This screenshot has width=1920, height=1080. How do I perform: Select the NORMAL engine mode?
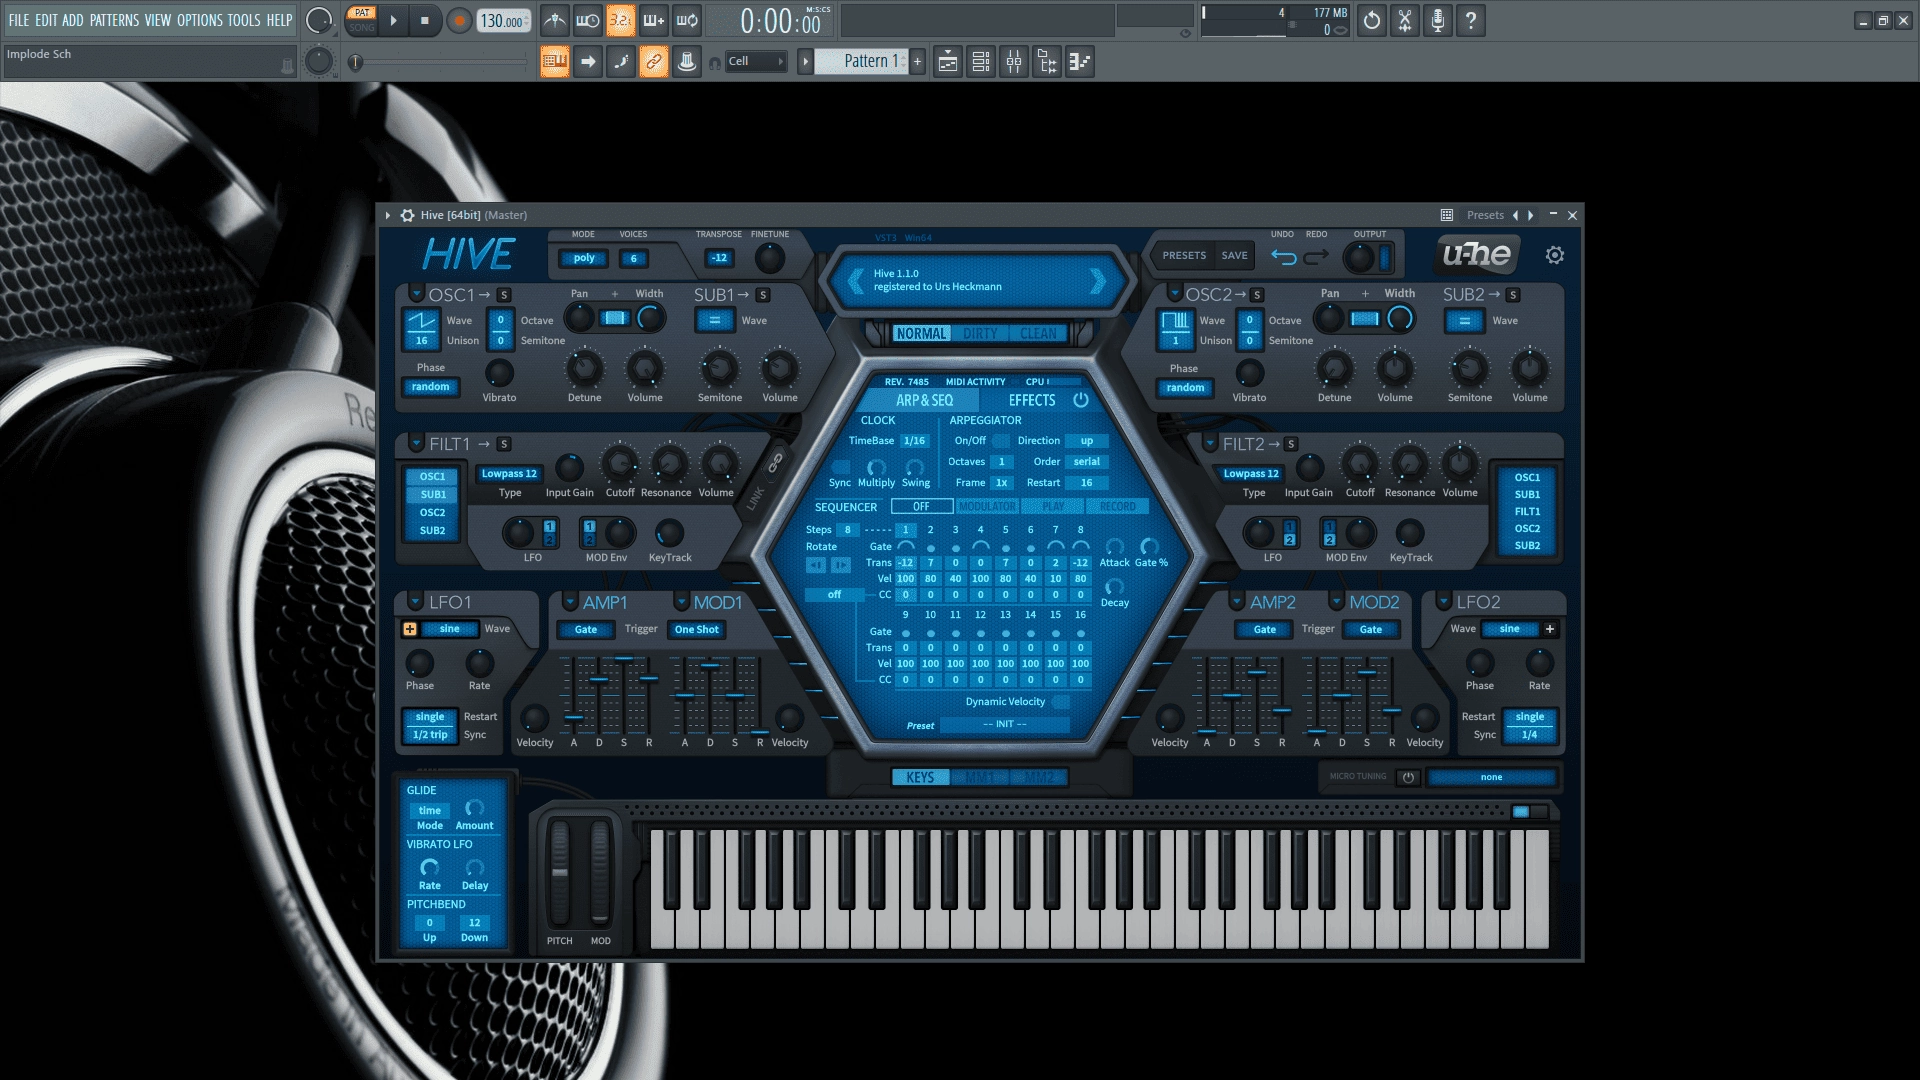[x=921, y=334]
